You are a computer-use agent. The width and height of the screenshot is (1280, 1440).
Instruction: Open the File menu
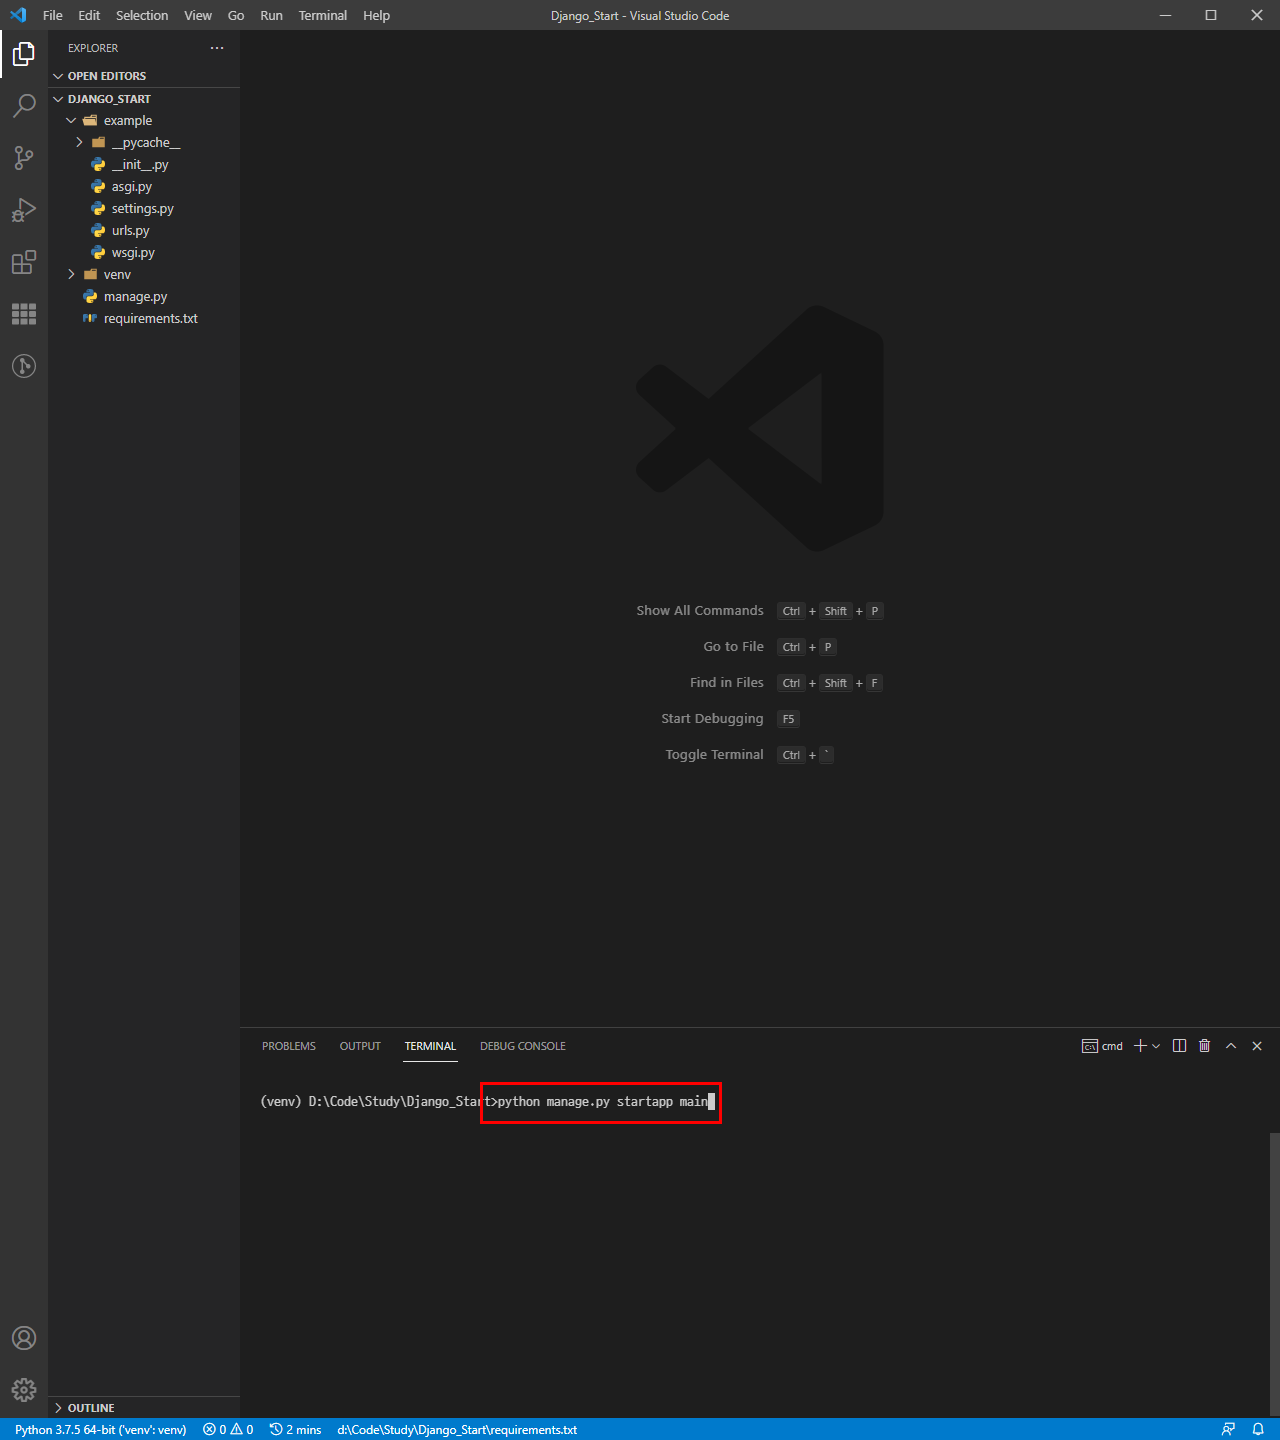53,15
